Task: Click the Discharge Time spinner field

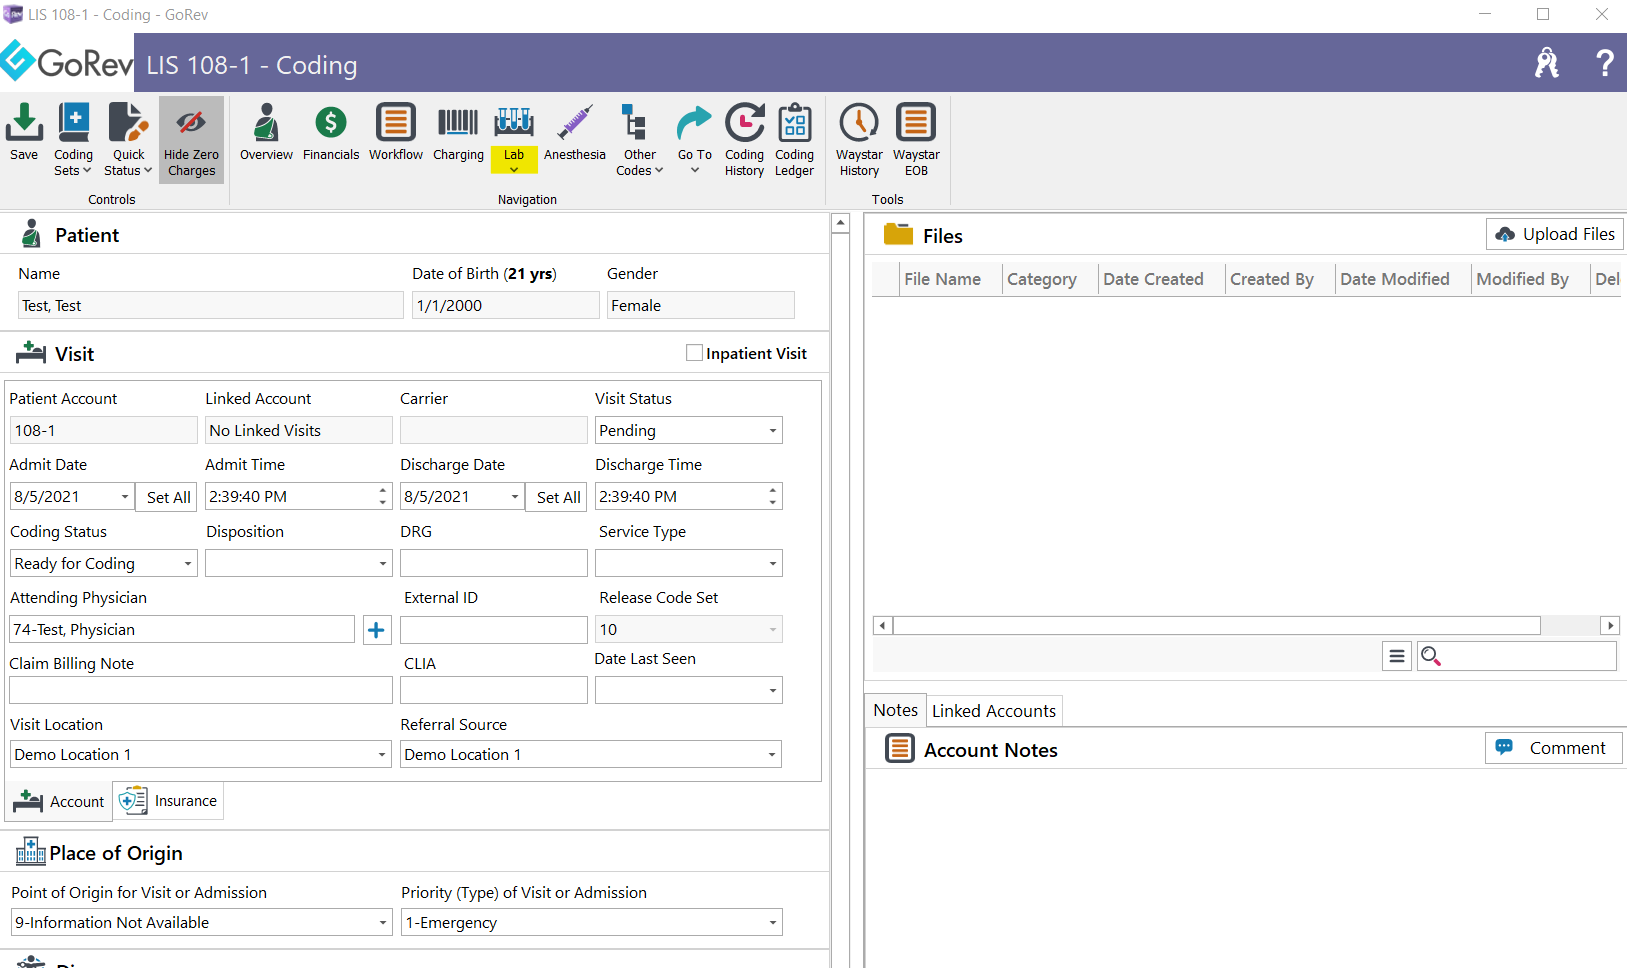Action: (x=688, y=497)
